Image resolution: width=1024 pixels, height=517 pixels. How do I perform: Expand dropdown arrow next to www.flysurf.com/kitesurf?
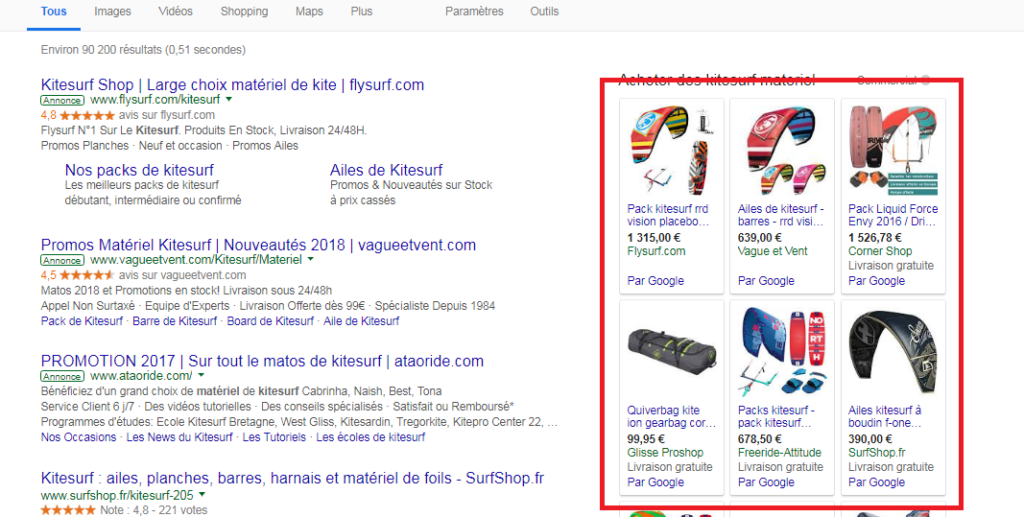(229, 100)
